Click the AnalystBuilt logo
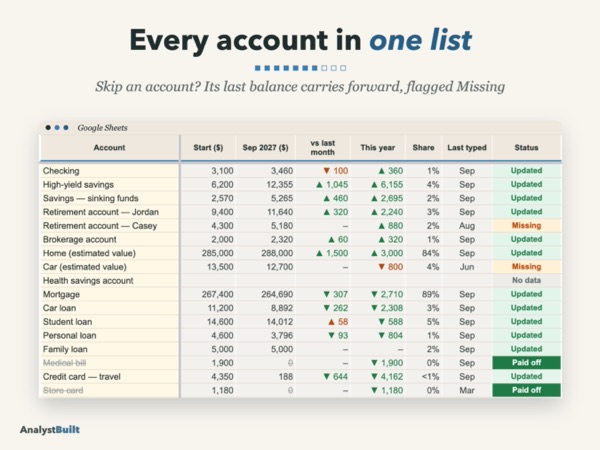The height and width of the screenshot is (450, 600). (x=50, y=430)
